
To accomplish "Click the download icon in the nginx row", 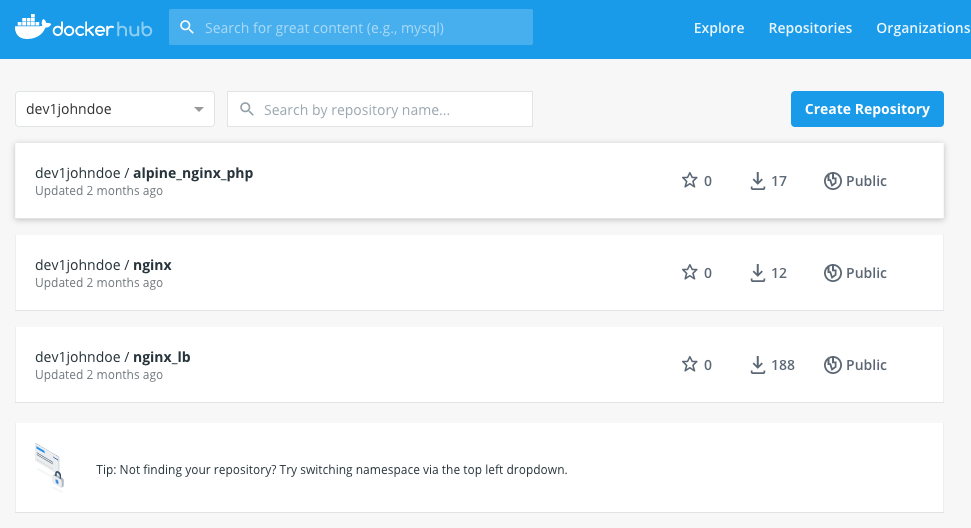I will pyautogui.click(x=757, y=273).
